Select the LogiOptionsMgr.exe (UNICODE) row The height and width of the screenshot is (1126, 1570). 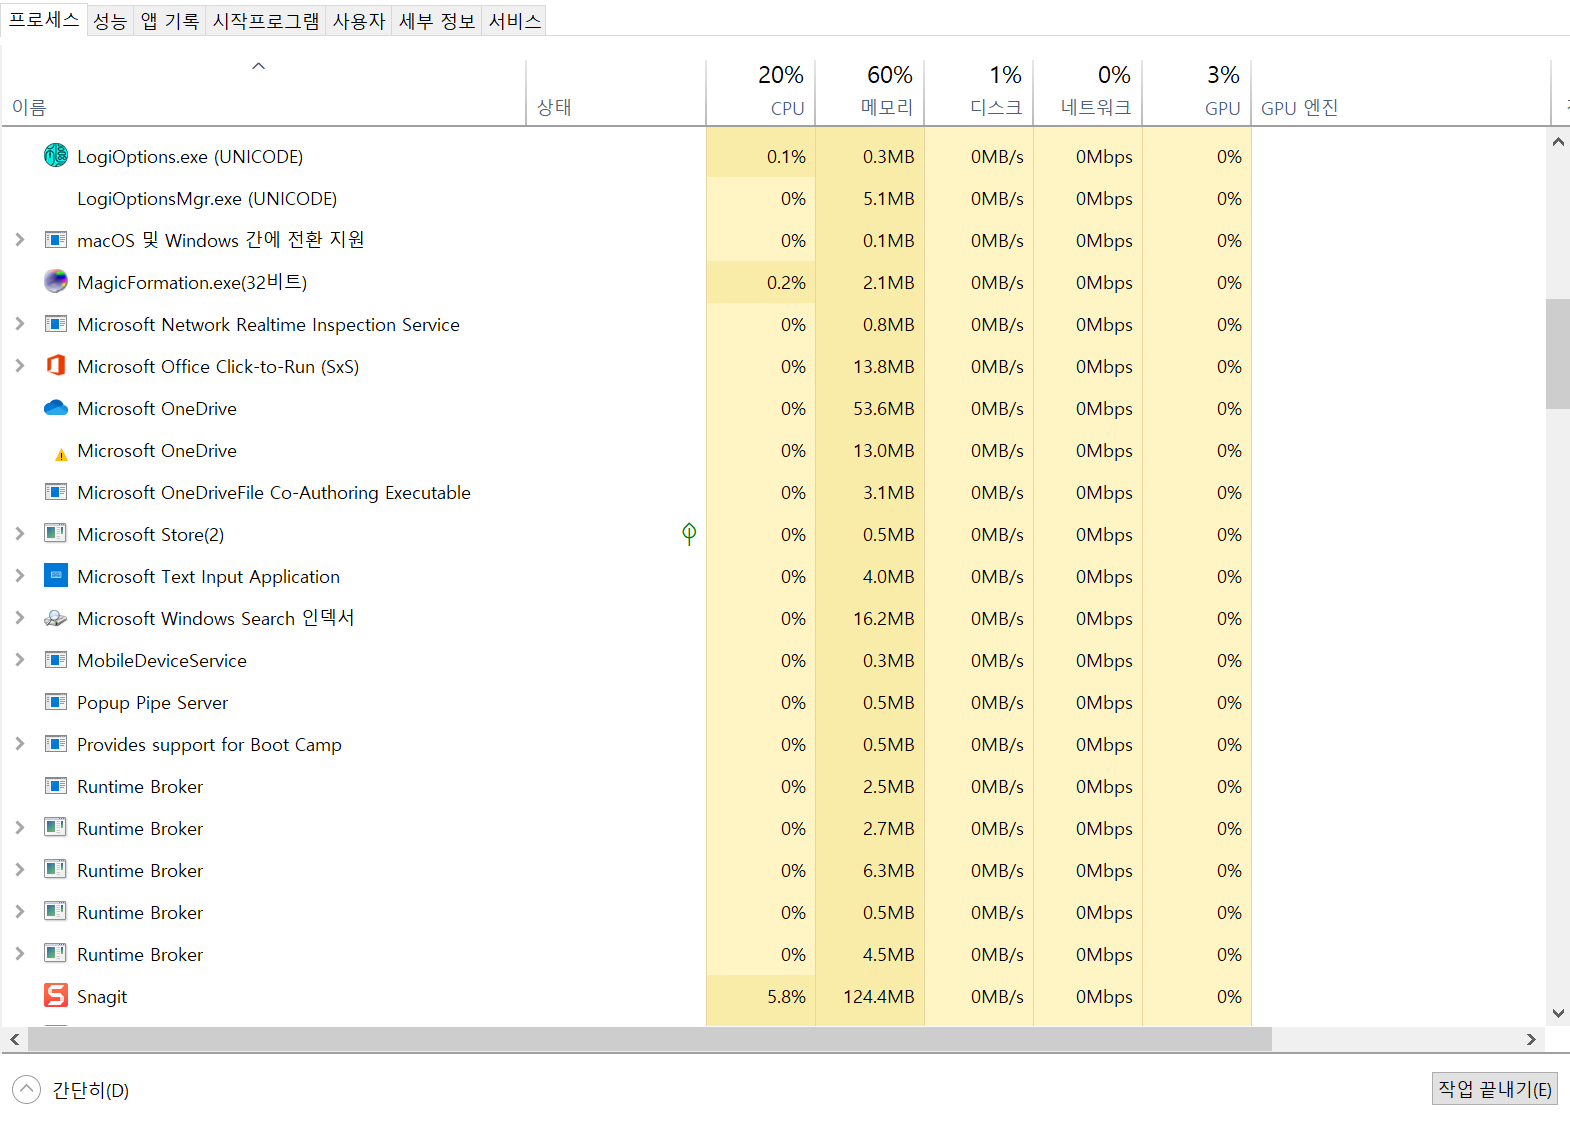[x=626, y=198]
